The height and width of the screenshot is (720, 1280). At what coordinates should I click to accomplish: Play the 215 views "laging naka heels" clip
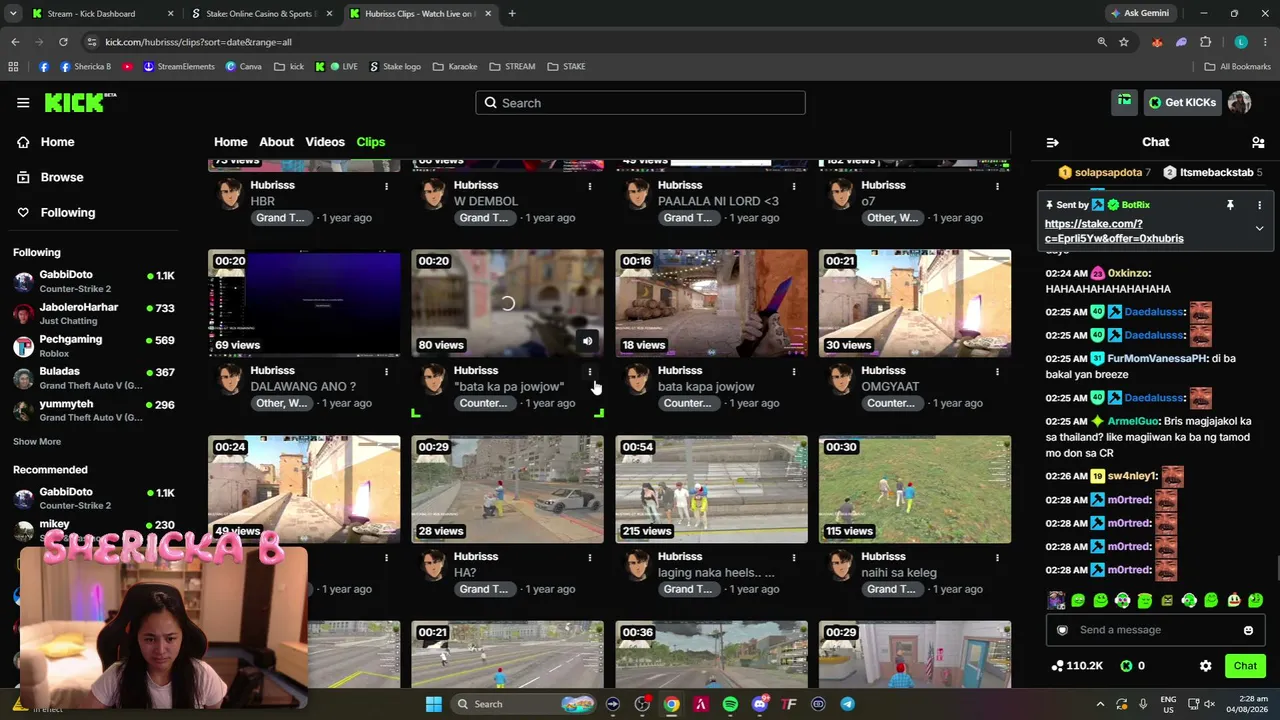[711, 490]
